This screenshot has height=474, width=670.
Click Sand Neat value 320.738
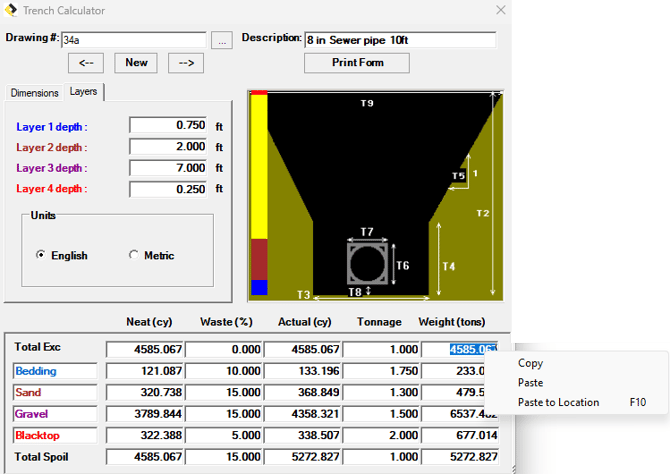click(x=145, y=392)
